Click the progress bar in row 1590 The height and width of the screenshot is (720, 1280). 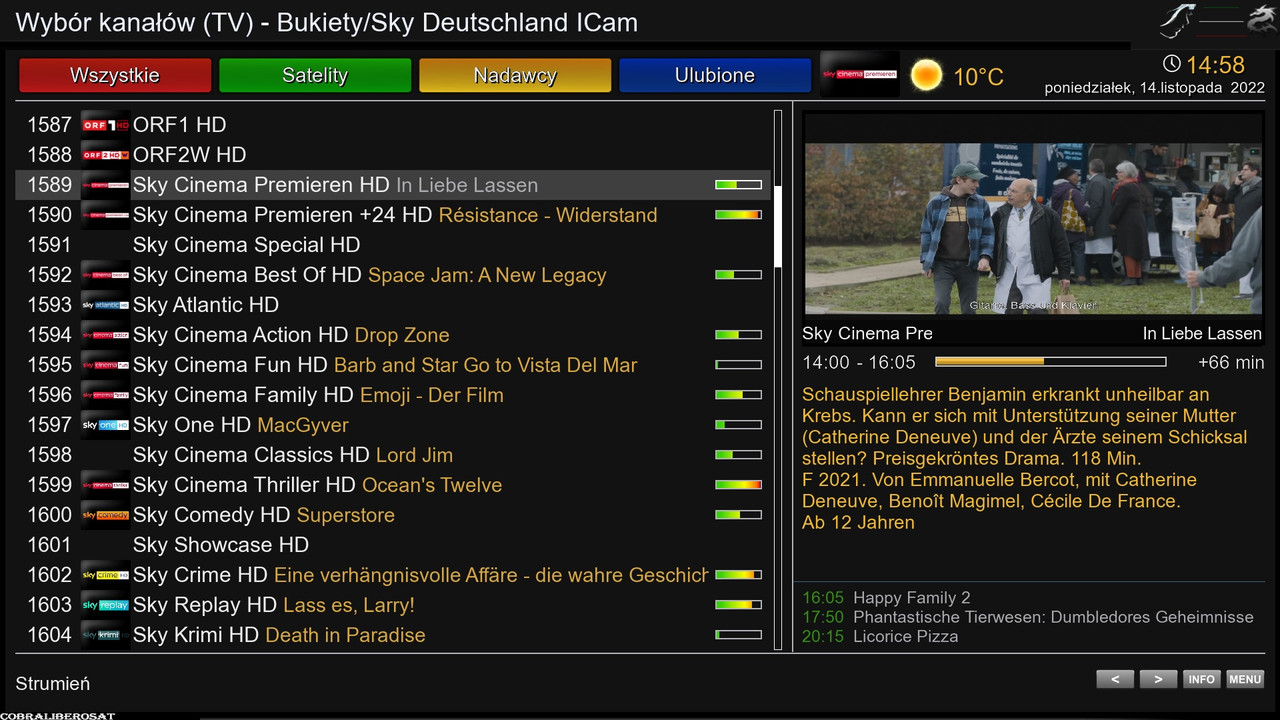(738, 215)
